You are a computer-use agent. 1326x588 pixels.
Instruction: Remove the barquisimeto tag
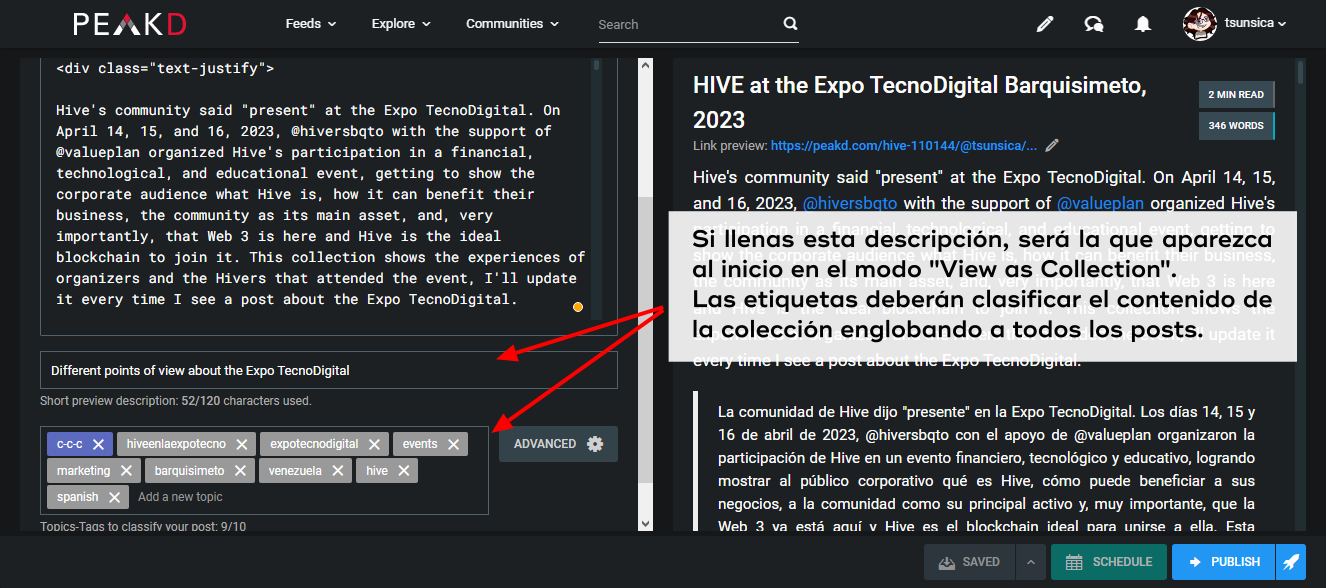pos(240,471)
